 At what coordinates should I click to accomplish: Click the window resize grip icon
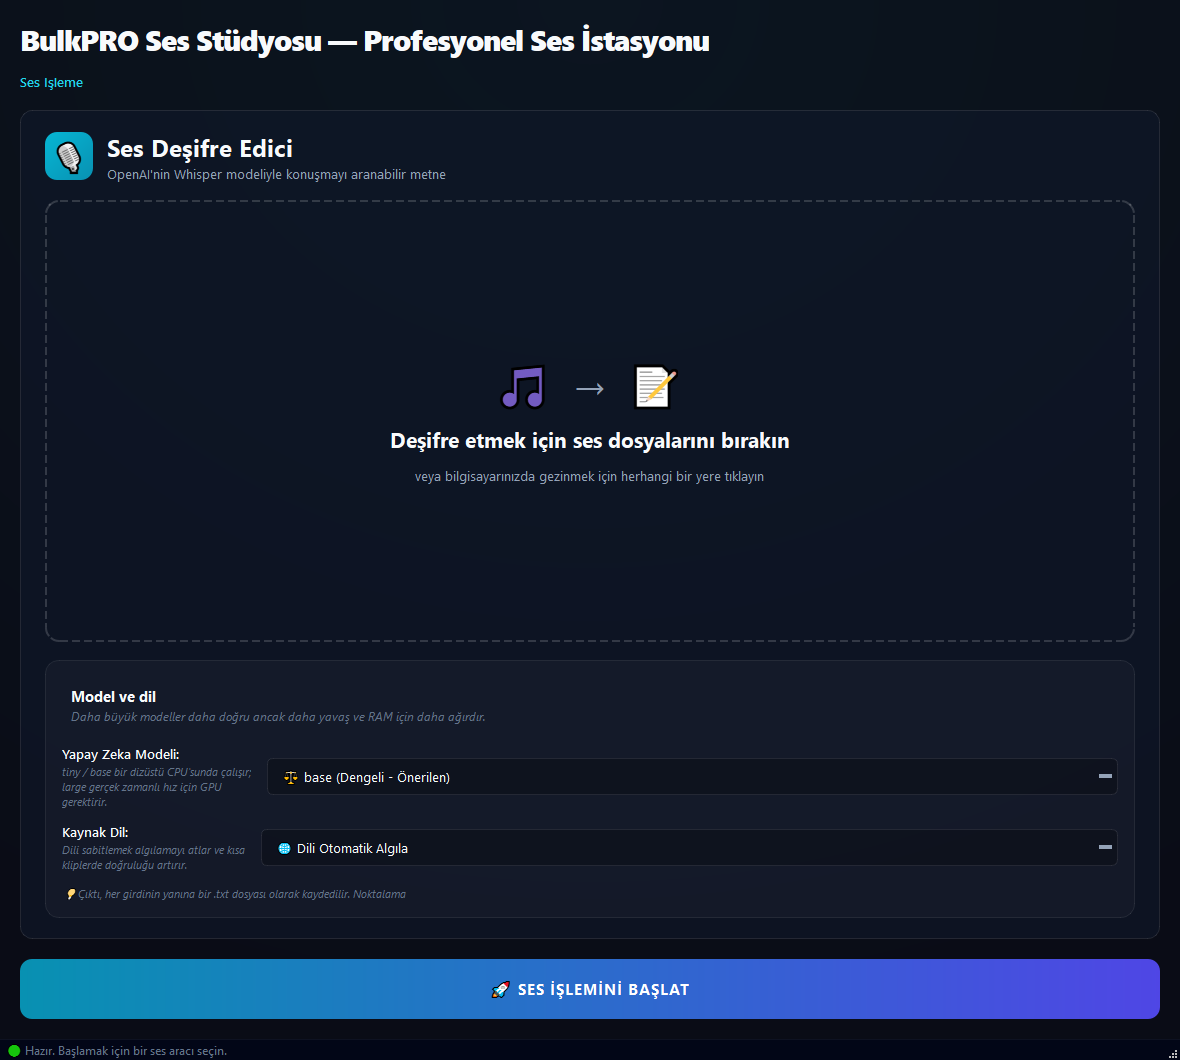pyautogui.click(x=1172, y=1053)
